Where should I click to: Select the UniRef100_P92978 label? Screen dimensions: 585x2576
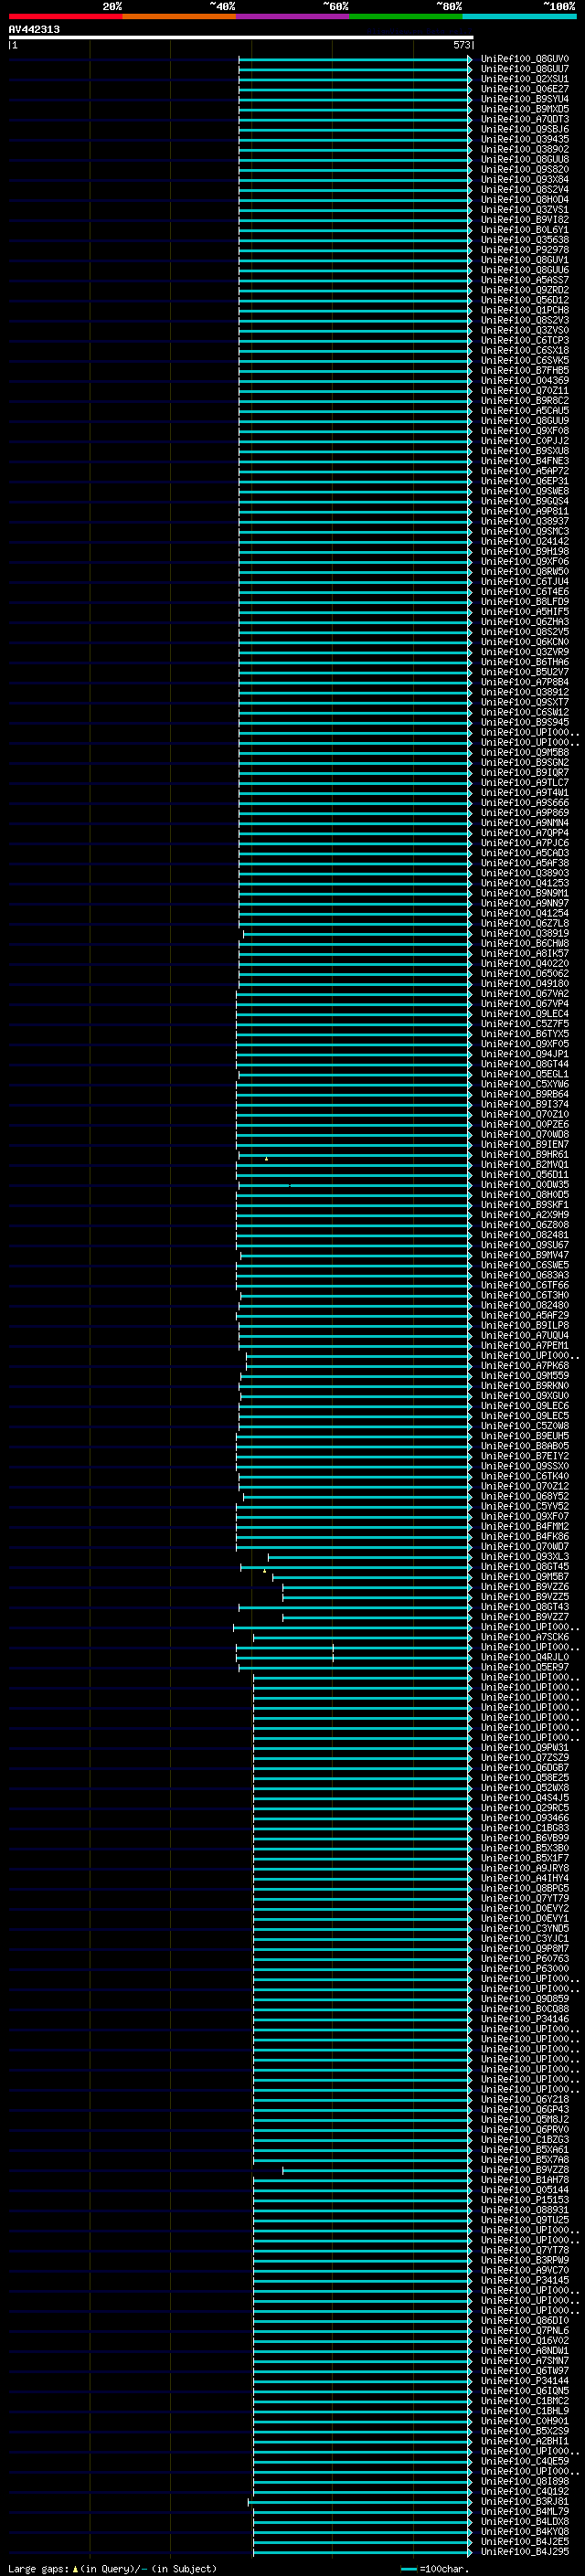525,250
